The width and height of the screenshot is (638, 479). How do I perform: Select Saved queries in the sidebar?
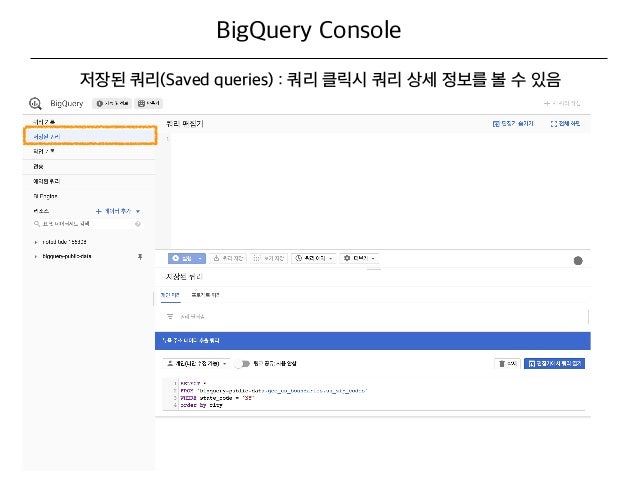(x=90, y=136)
